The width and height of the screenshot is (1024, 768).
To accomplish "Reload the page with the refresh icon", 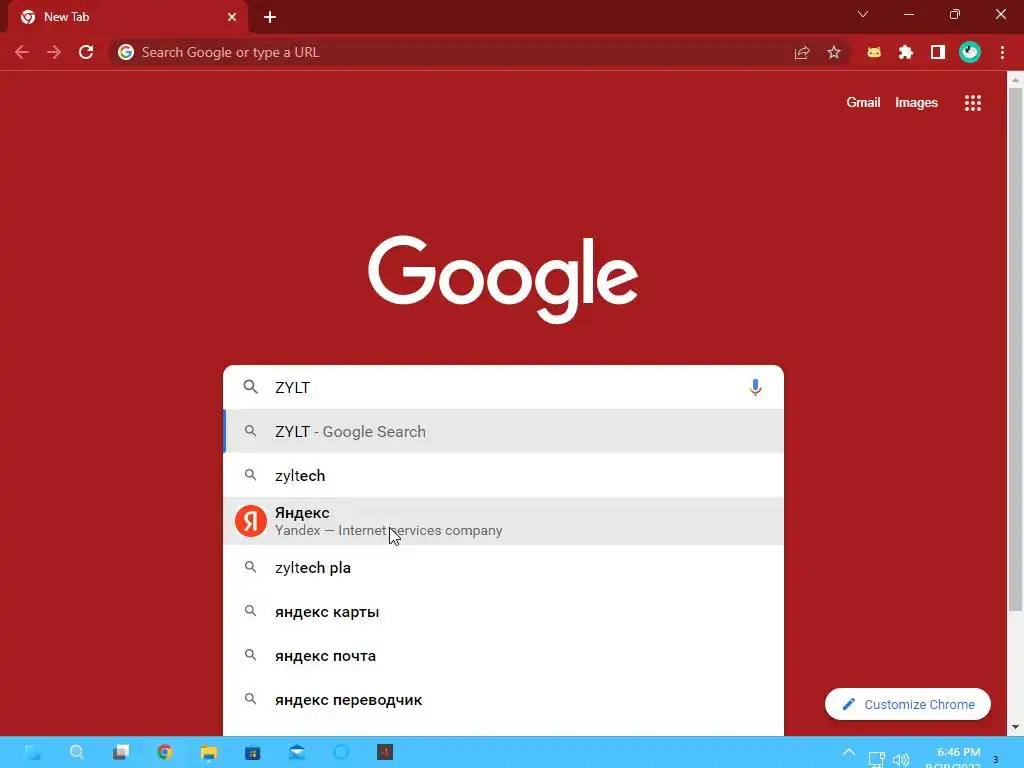I will [86, 52].
